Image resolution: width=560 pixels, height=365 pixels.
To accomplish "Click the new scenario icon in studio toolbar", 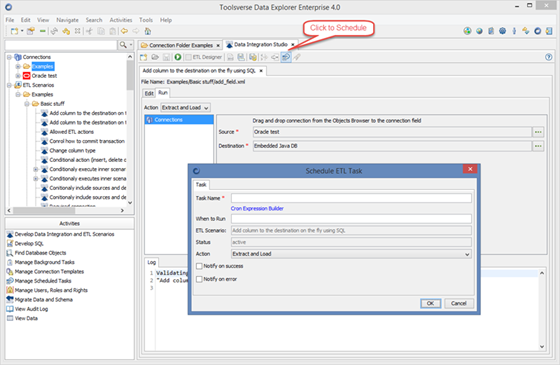I will pyautogui.click(x=144, y=57).
